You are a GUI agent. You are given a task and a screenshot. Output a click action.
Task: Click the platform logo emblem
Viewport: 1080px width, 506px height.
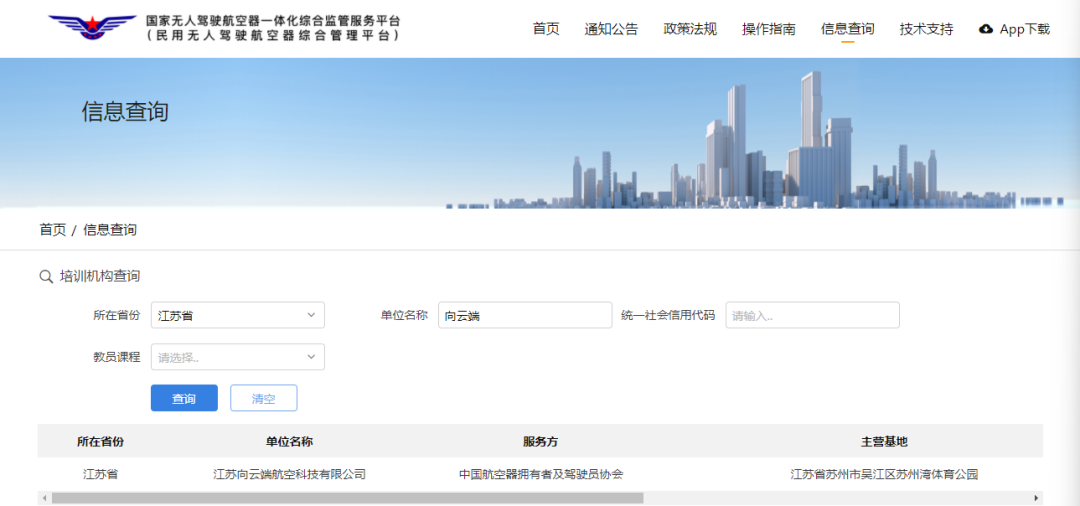[x=92, y=28]
